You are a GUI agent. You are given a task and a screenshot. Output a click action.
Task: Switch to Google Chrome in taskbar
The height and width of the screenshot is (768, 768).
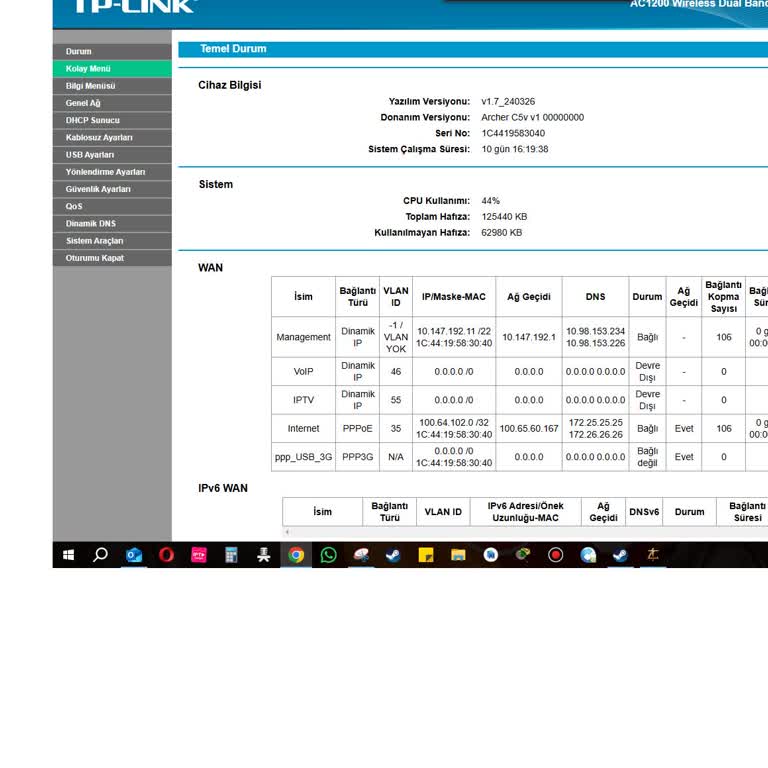tap(296, 555)
